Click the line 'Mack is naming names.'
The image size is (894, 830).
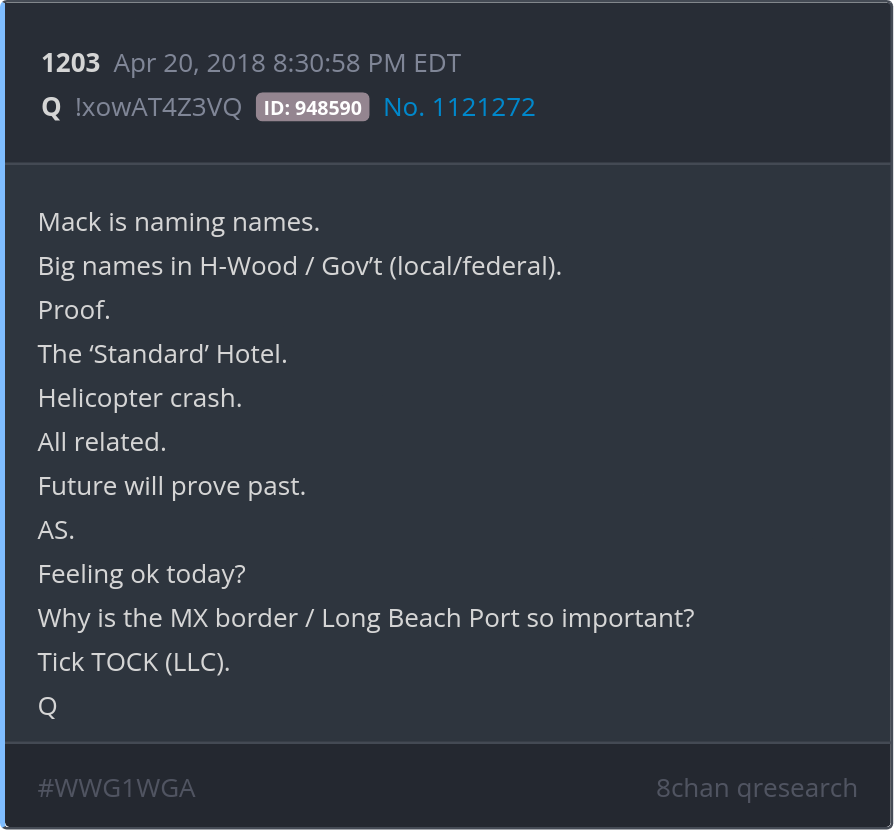(x=179, y=222)
